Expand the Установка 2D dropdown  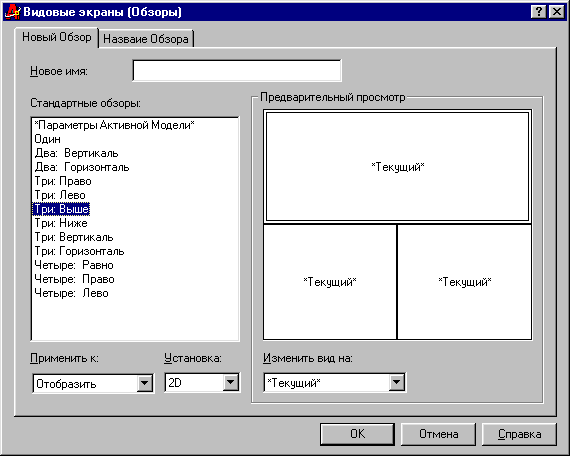point(231,382)
